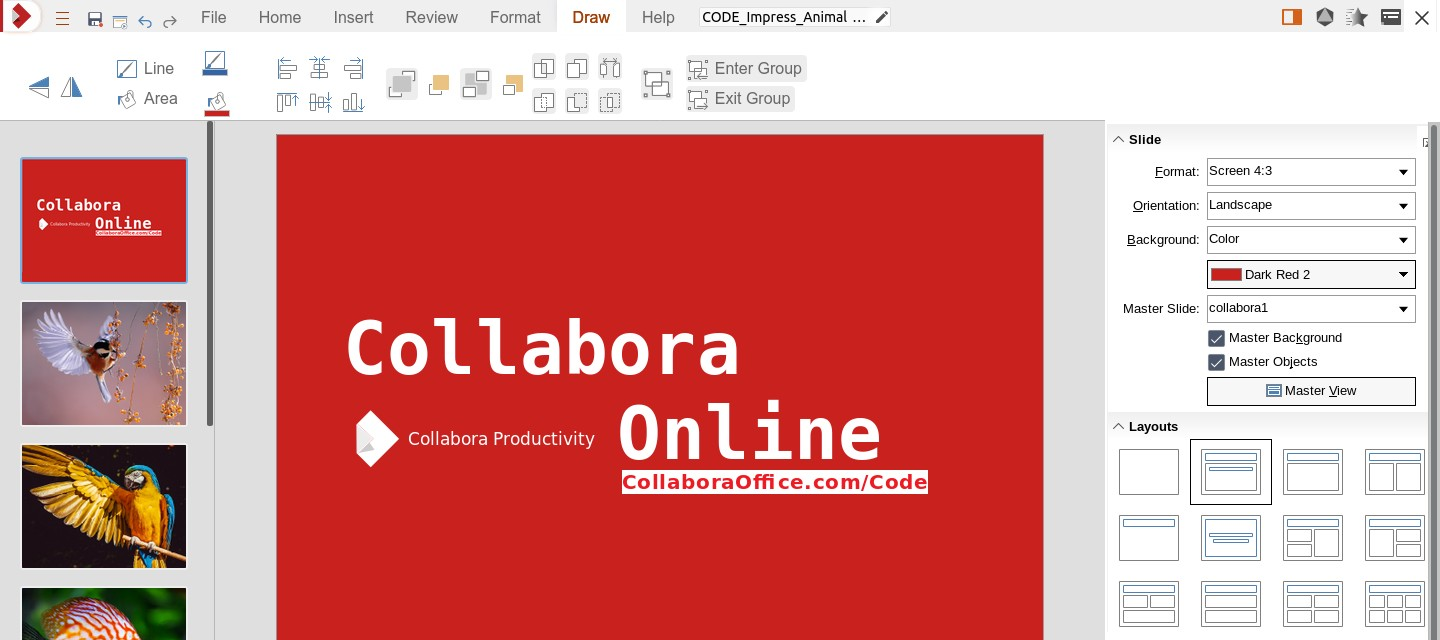Open the animation star icon

tap(1357, 17)
